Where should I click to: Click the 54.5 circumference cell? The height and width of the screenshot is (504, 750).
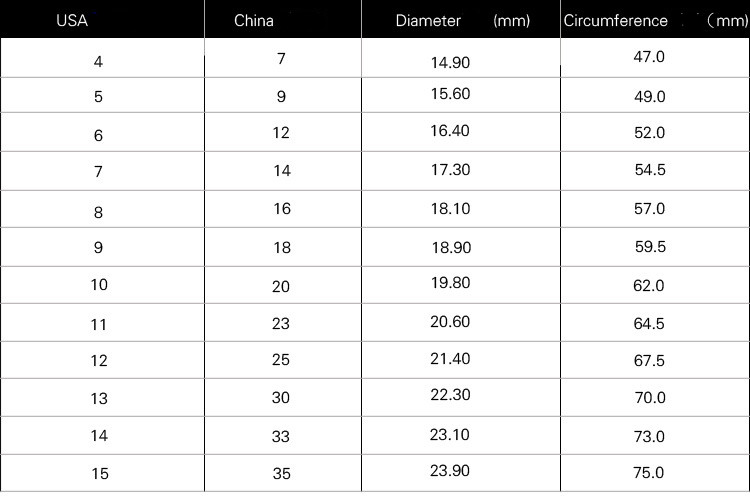(x=649, y=170)
